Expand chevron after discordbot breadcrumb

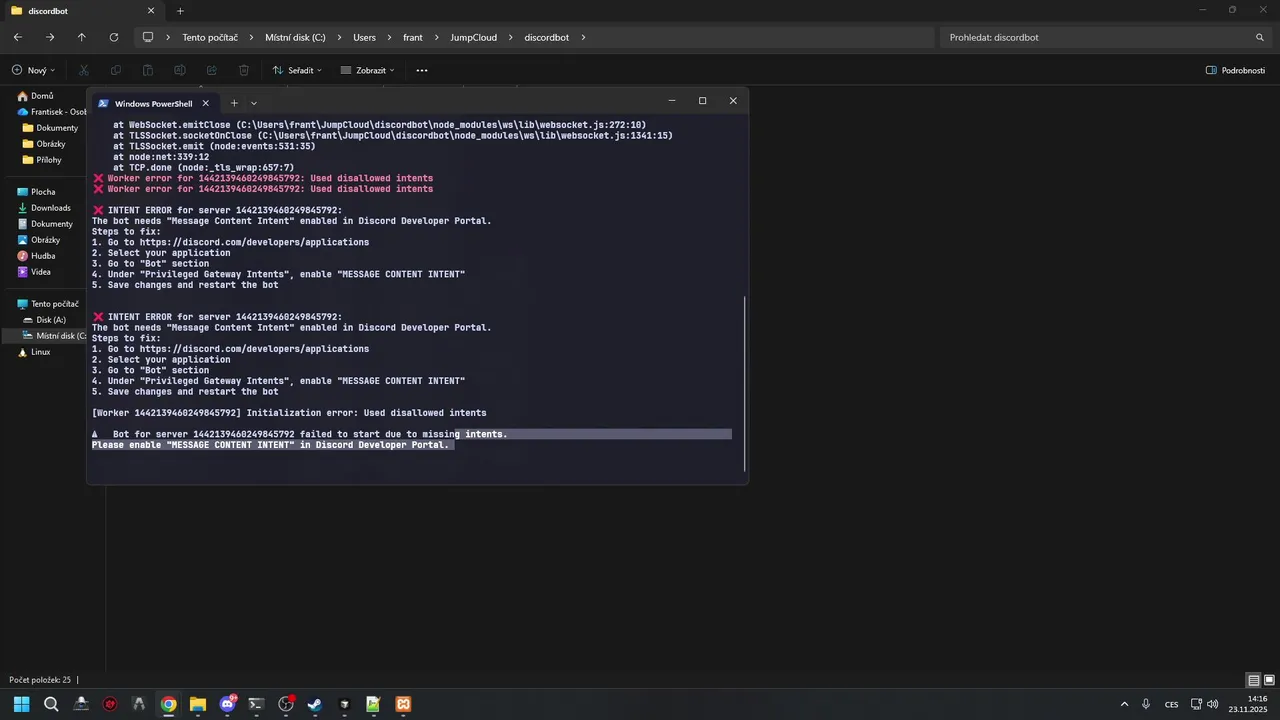coord(583,37)
